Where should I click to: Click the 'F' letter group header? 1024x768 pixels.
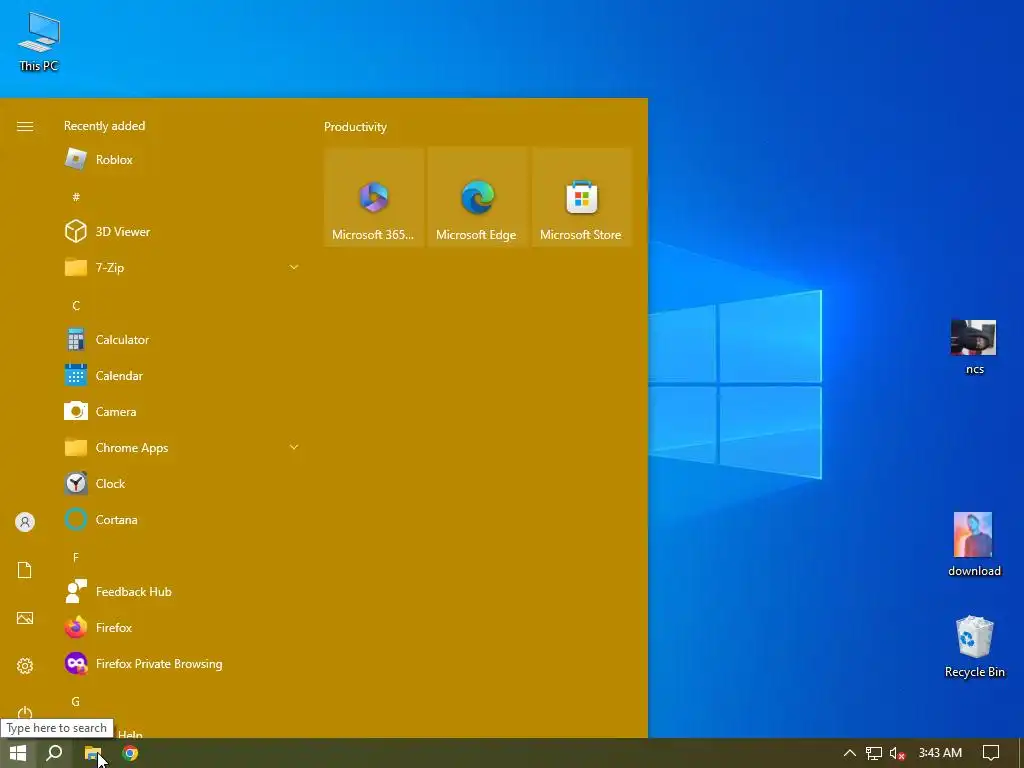[76, 558]
